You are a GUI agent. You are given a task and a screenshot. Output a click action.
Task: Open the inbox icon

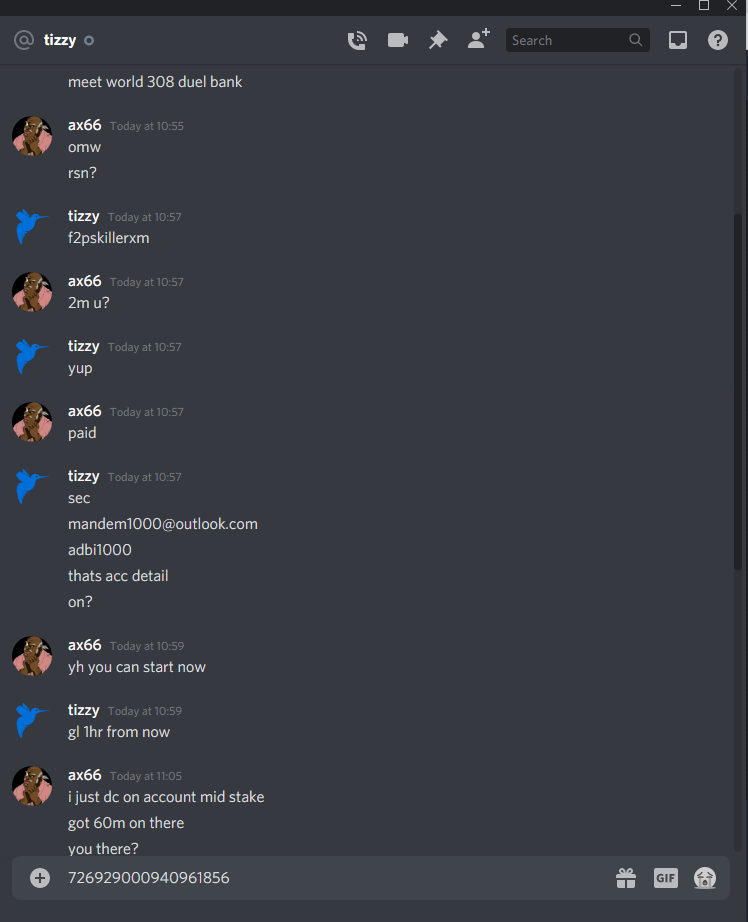678,40
